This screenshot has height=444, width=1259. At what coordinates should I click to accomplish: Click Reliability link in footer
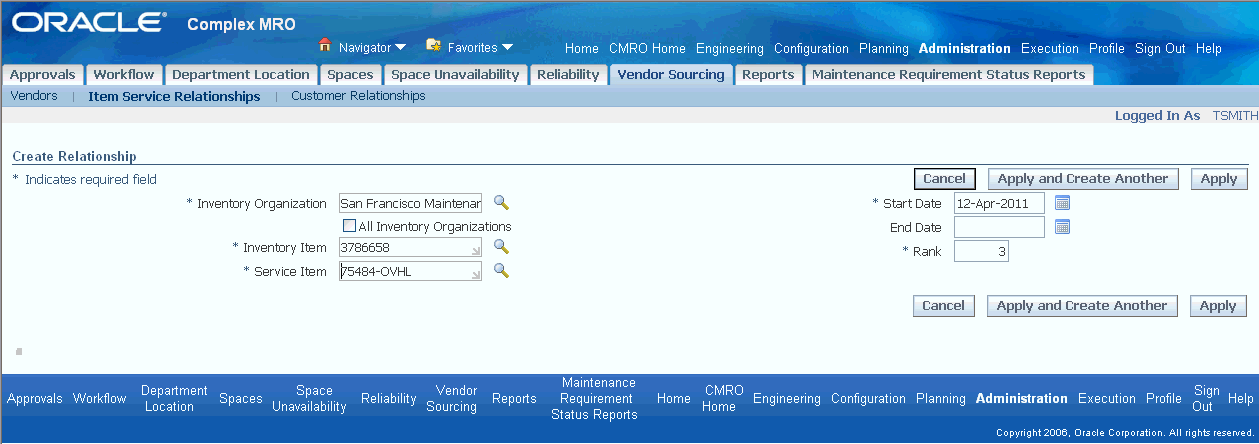pos(389,398)
